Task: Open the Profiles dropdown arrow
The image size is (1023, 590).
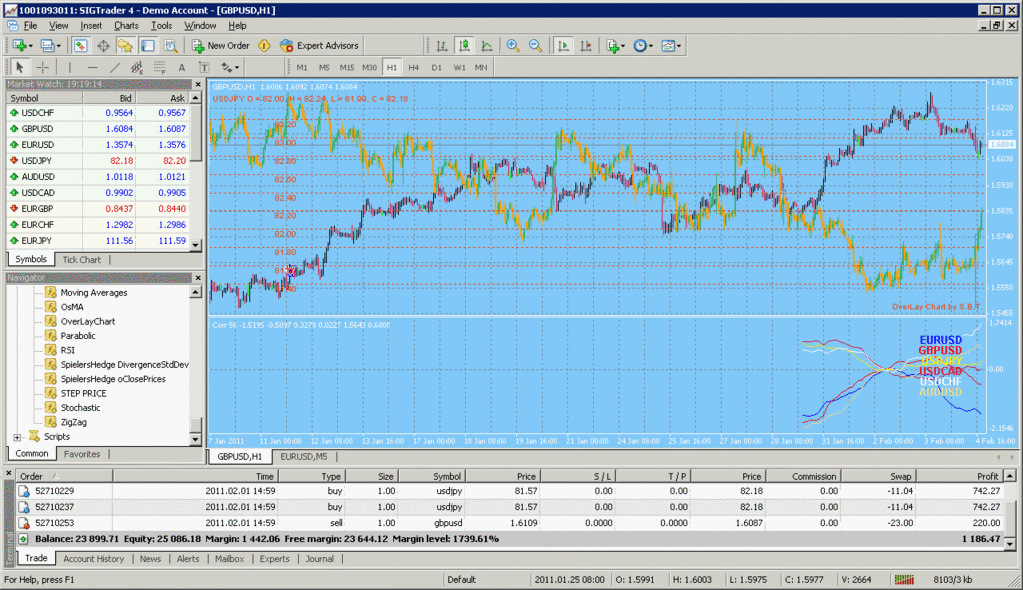Action: tap(59, 46)
